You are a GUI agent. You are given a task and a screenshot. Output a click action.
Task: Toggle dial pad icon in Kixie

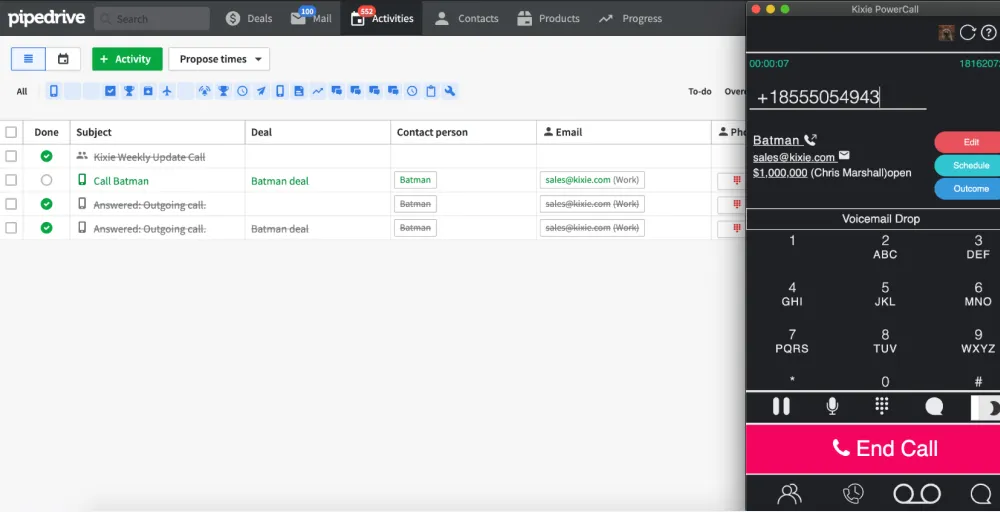click(x=882, y=406)
